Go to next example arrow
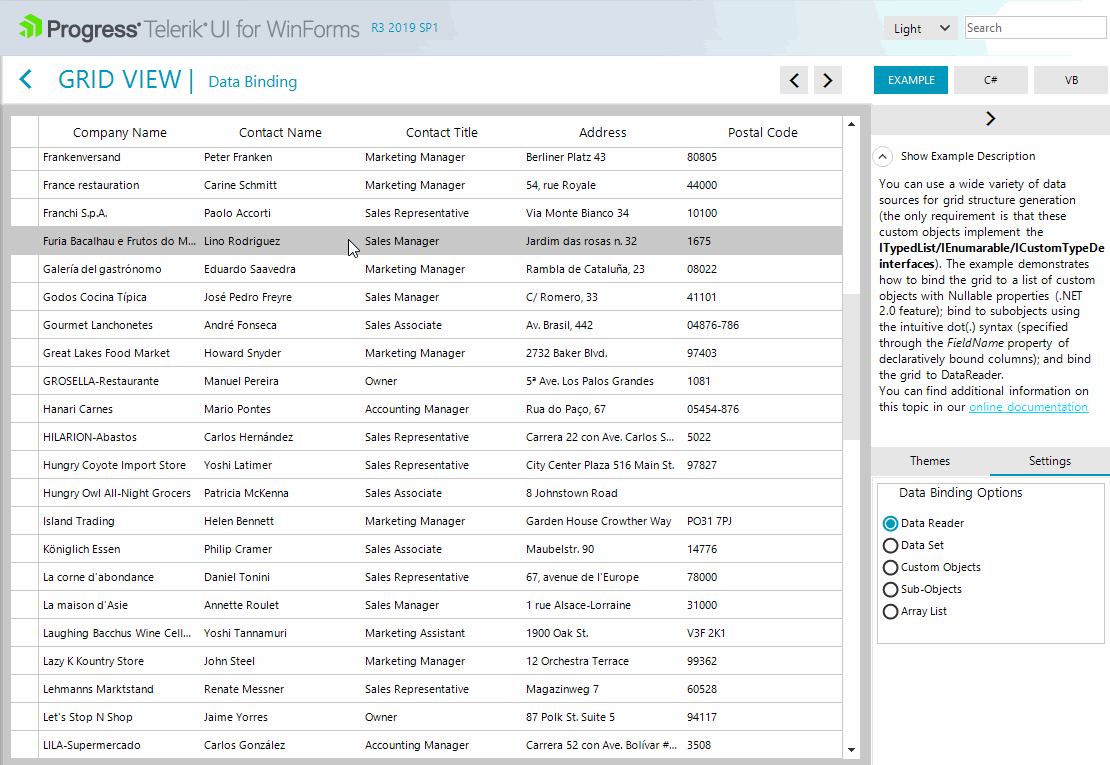 pos(828,80)
